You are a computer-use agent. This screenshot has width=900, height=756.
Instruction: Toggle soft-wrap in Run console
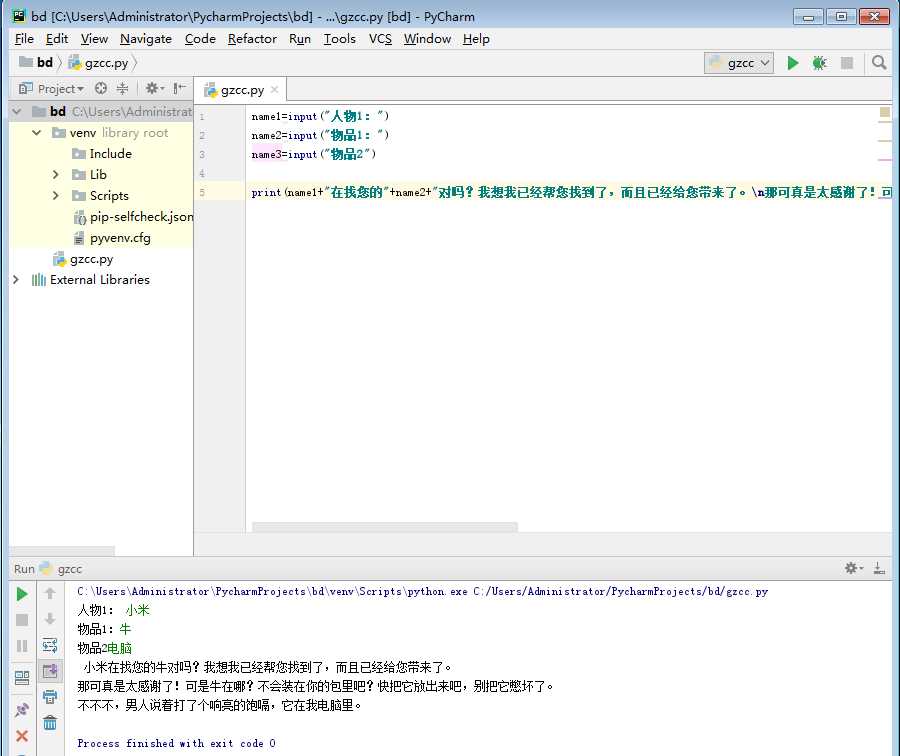pos(50,645)
